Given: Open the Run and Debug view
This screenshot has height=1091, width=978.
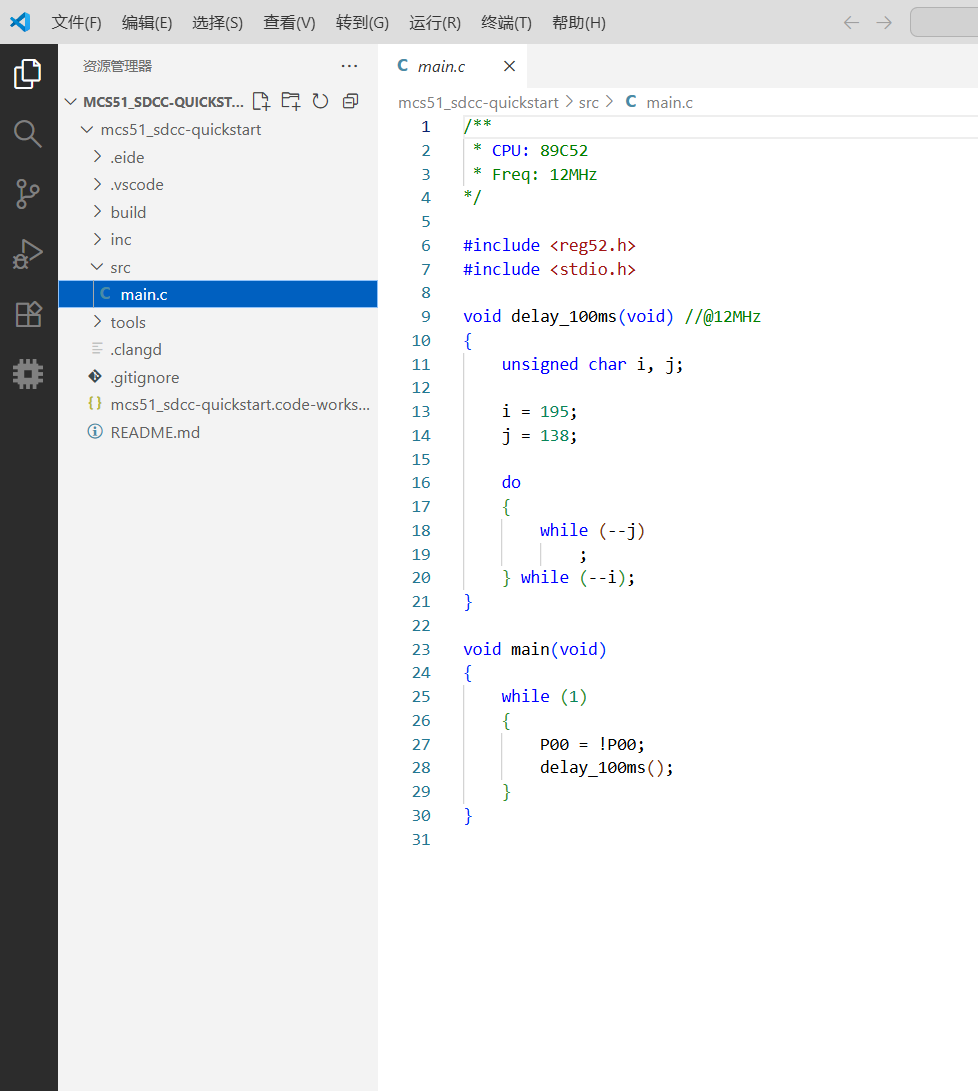Looking at the screenshot, I should [x=28, y=254].
